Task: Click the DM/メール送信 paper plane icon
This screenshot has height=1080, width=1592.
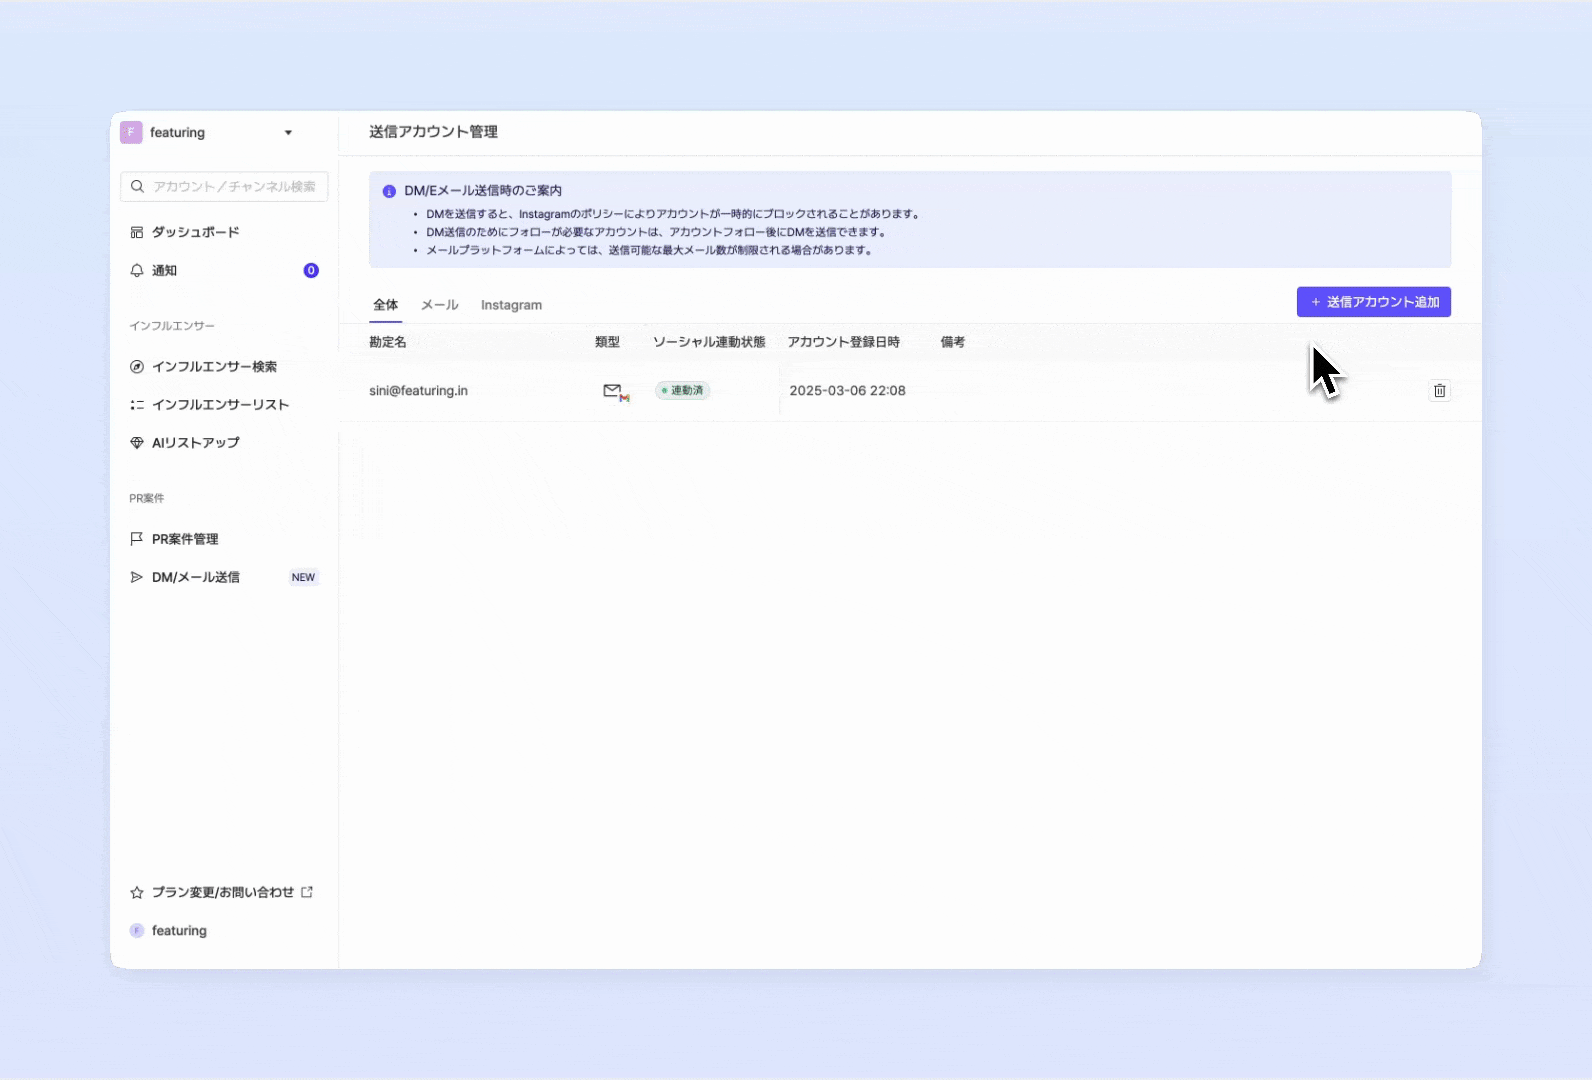Action: point(137,577)
